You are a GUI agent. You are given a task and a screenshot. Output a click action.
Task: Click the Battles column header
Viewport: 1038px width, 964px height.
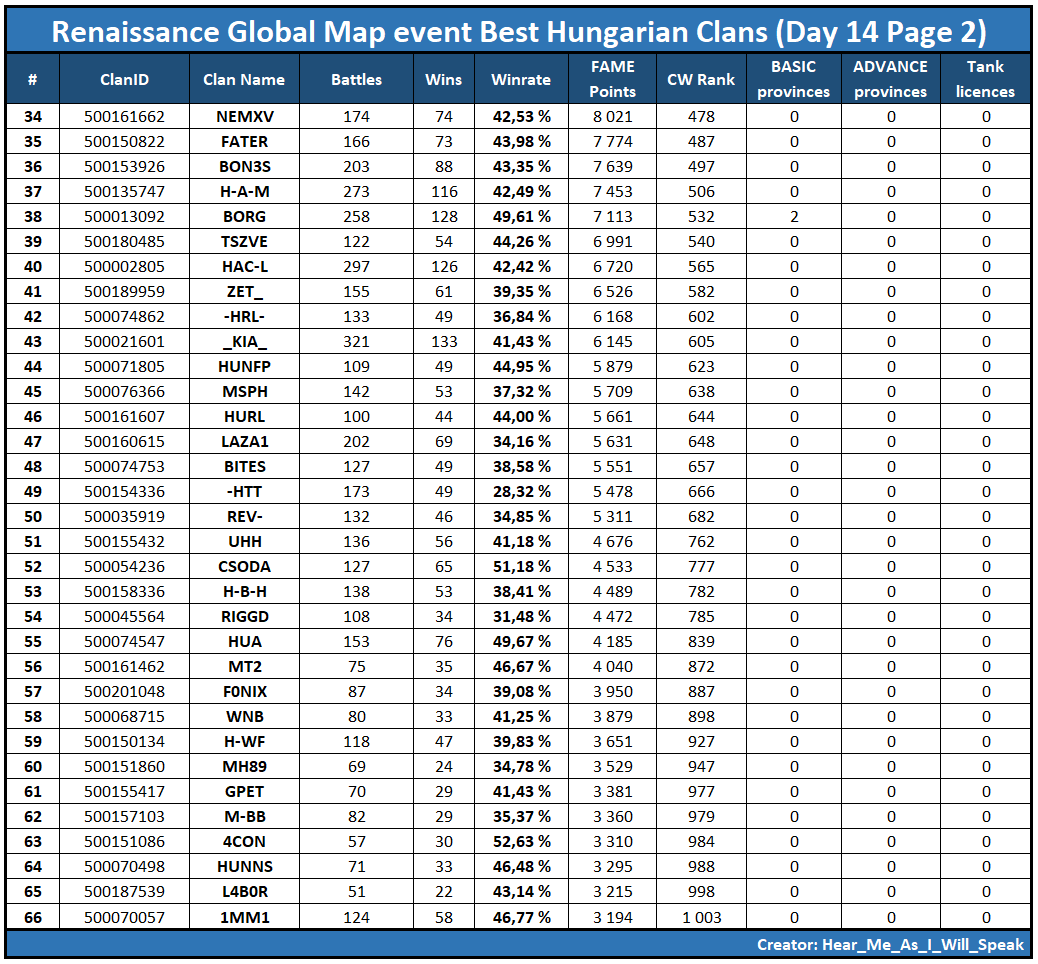pyautogui.click(x=356, y=79)
